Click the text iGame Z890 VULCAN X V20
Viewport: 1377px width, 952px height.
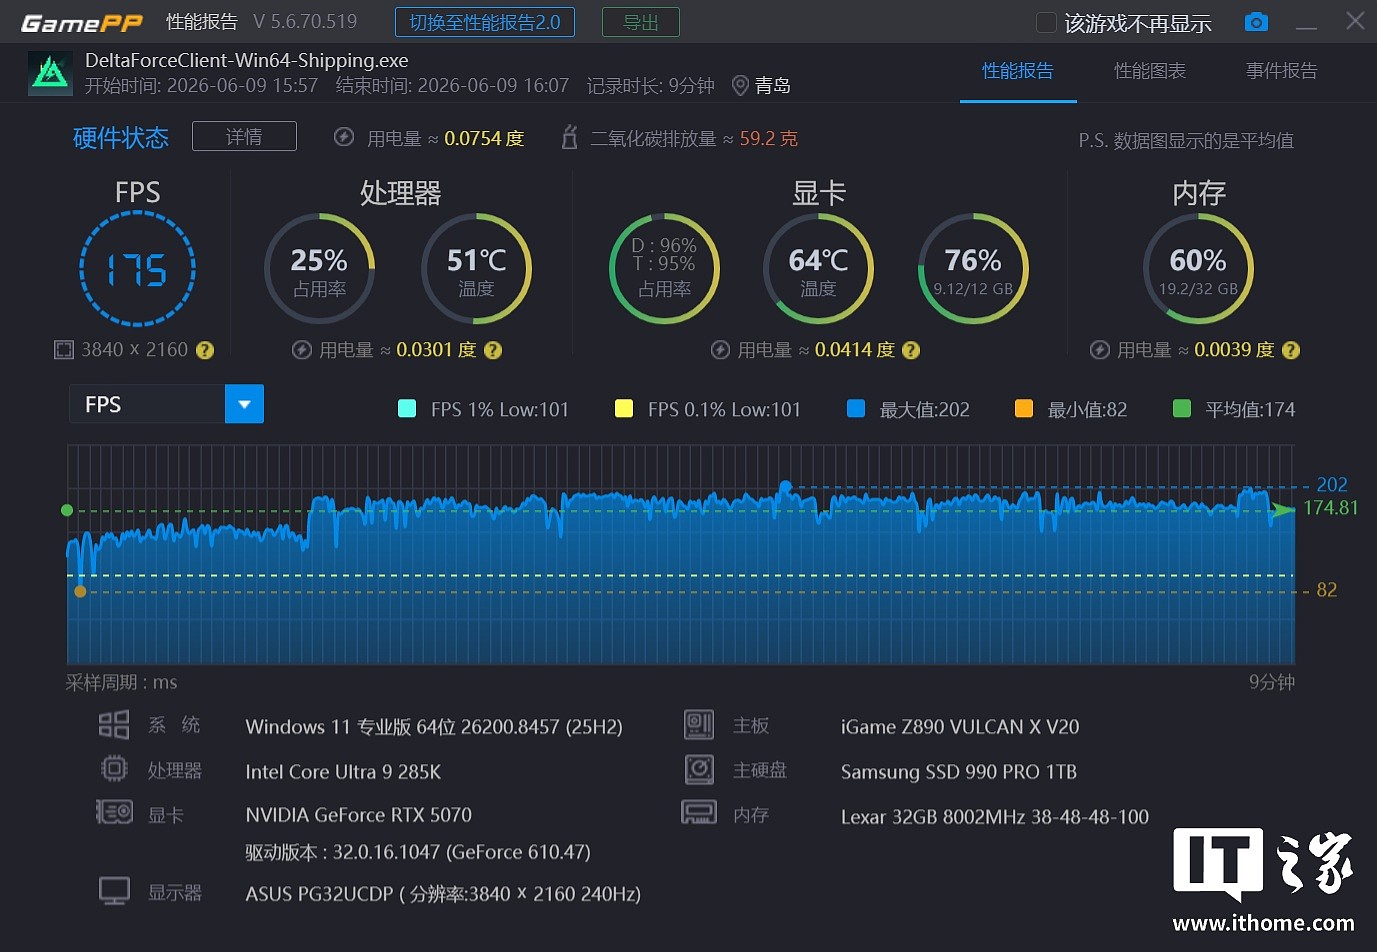pyautogui.click(x=960, y=727)
